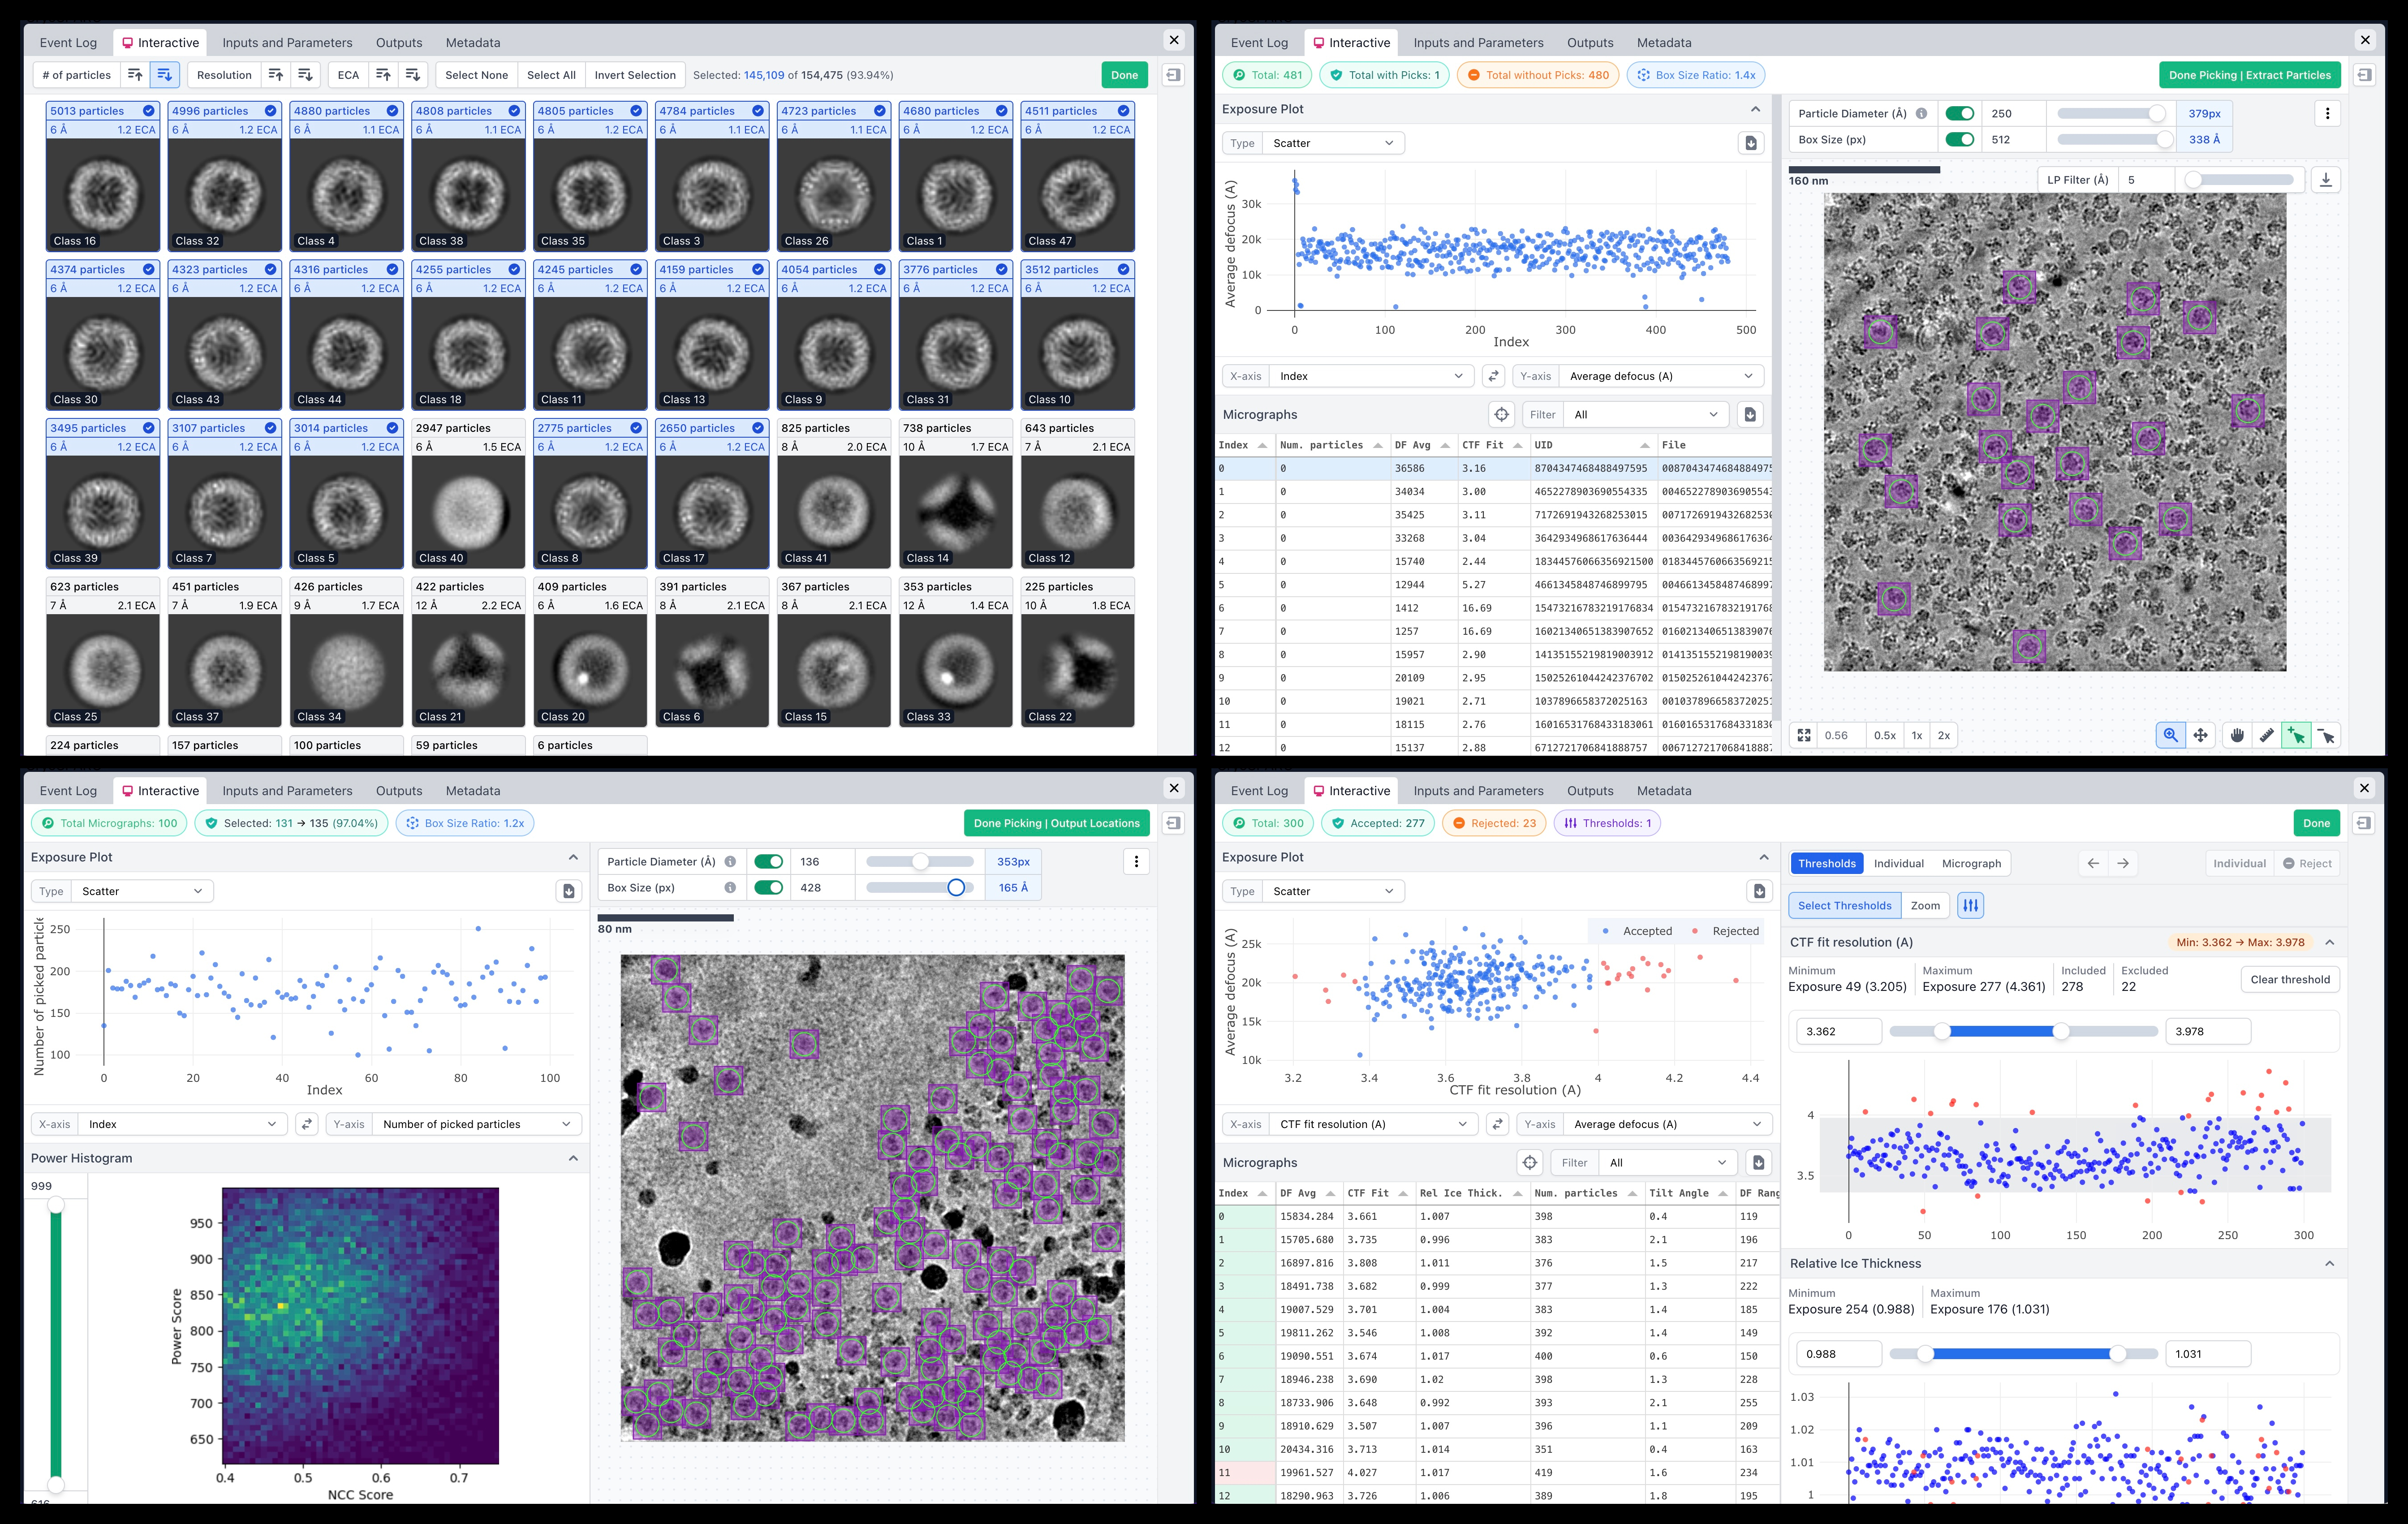The width and height of the screenshot is (2408, 1524).
Task: Open three-dot options menu in top-right picker
Action: tap(2327, 113)
